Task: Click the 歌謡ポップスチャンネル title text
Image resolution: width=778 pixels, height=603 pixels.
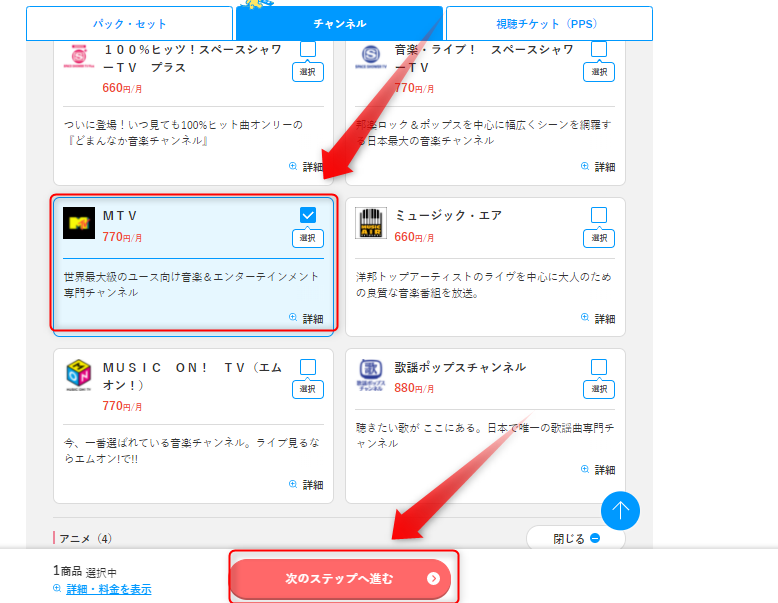Action: 460,367
